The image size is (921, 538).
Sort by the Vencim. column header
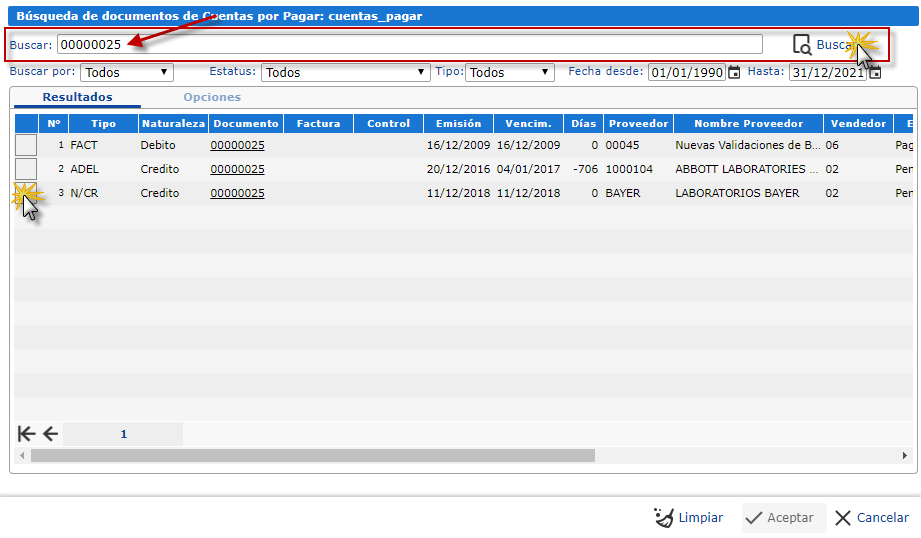tap(528, 123)
